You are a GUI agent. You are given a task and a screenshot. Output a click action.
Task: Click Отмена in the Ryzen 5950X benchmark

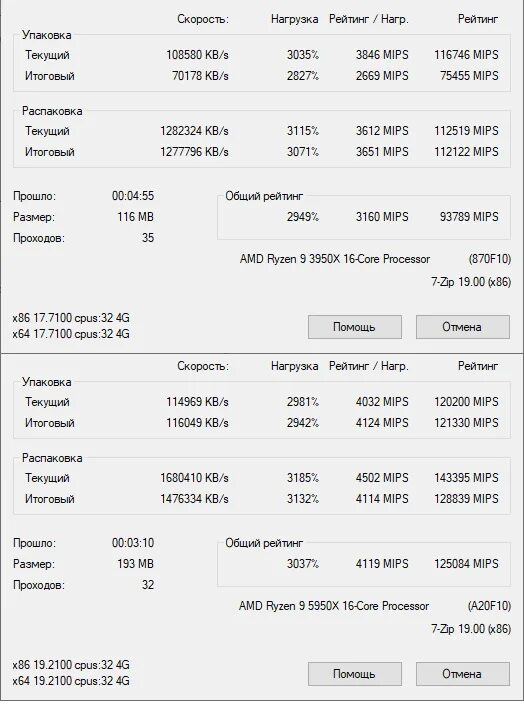[x=463, y=674]
